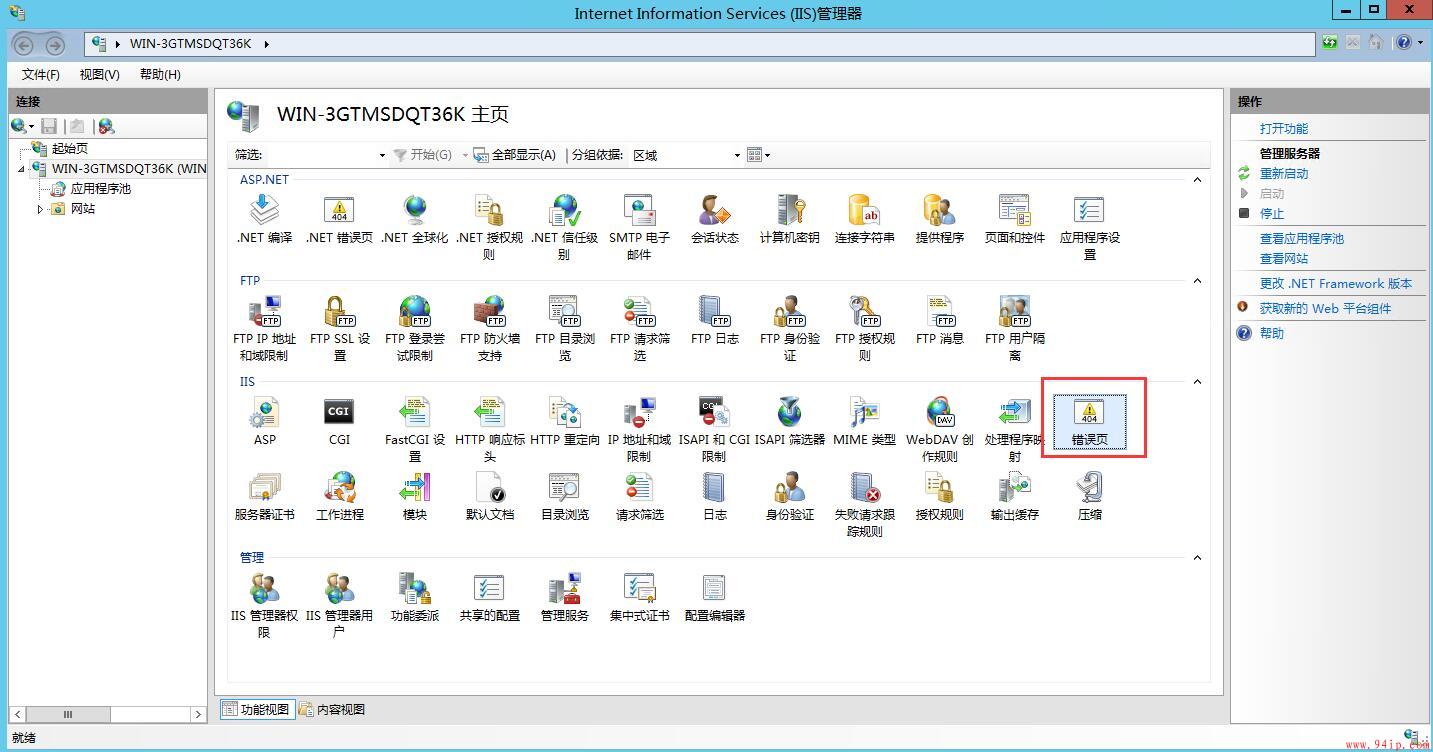The width and height of the screenshot is (1433, 752).
Task: Open the ASP feature in IIS group
Action: click(x=264, y=420)
